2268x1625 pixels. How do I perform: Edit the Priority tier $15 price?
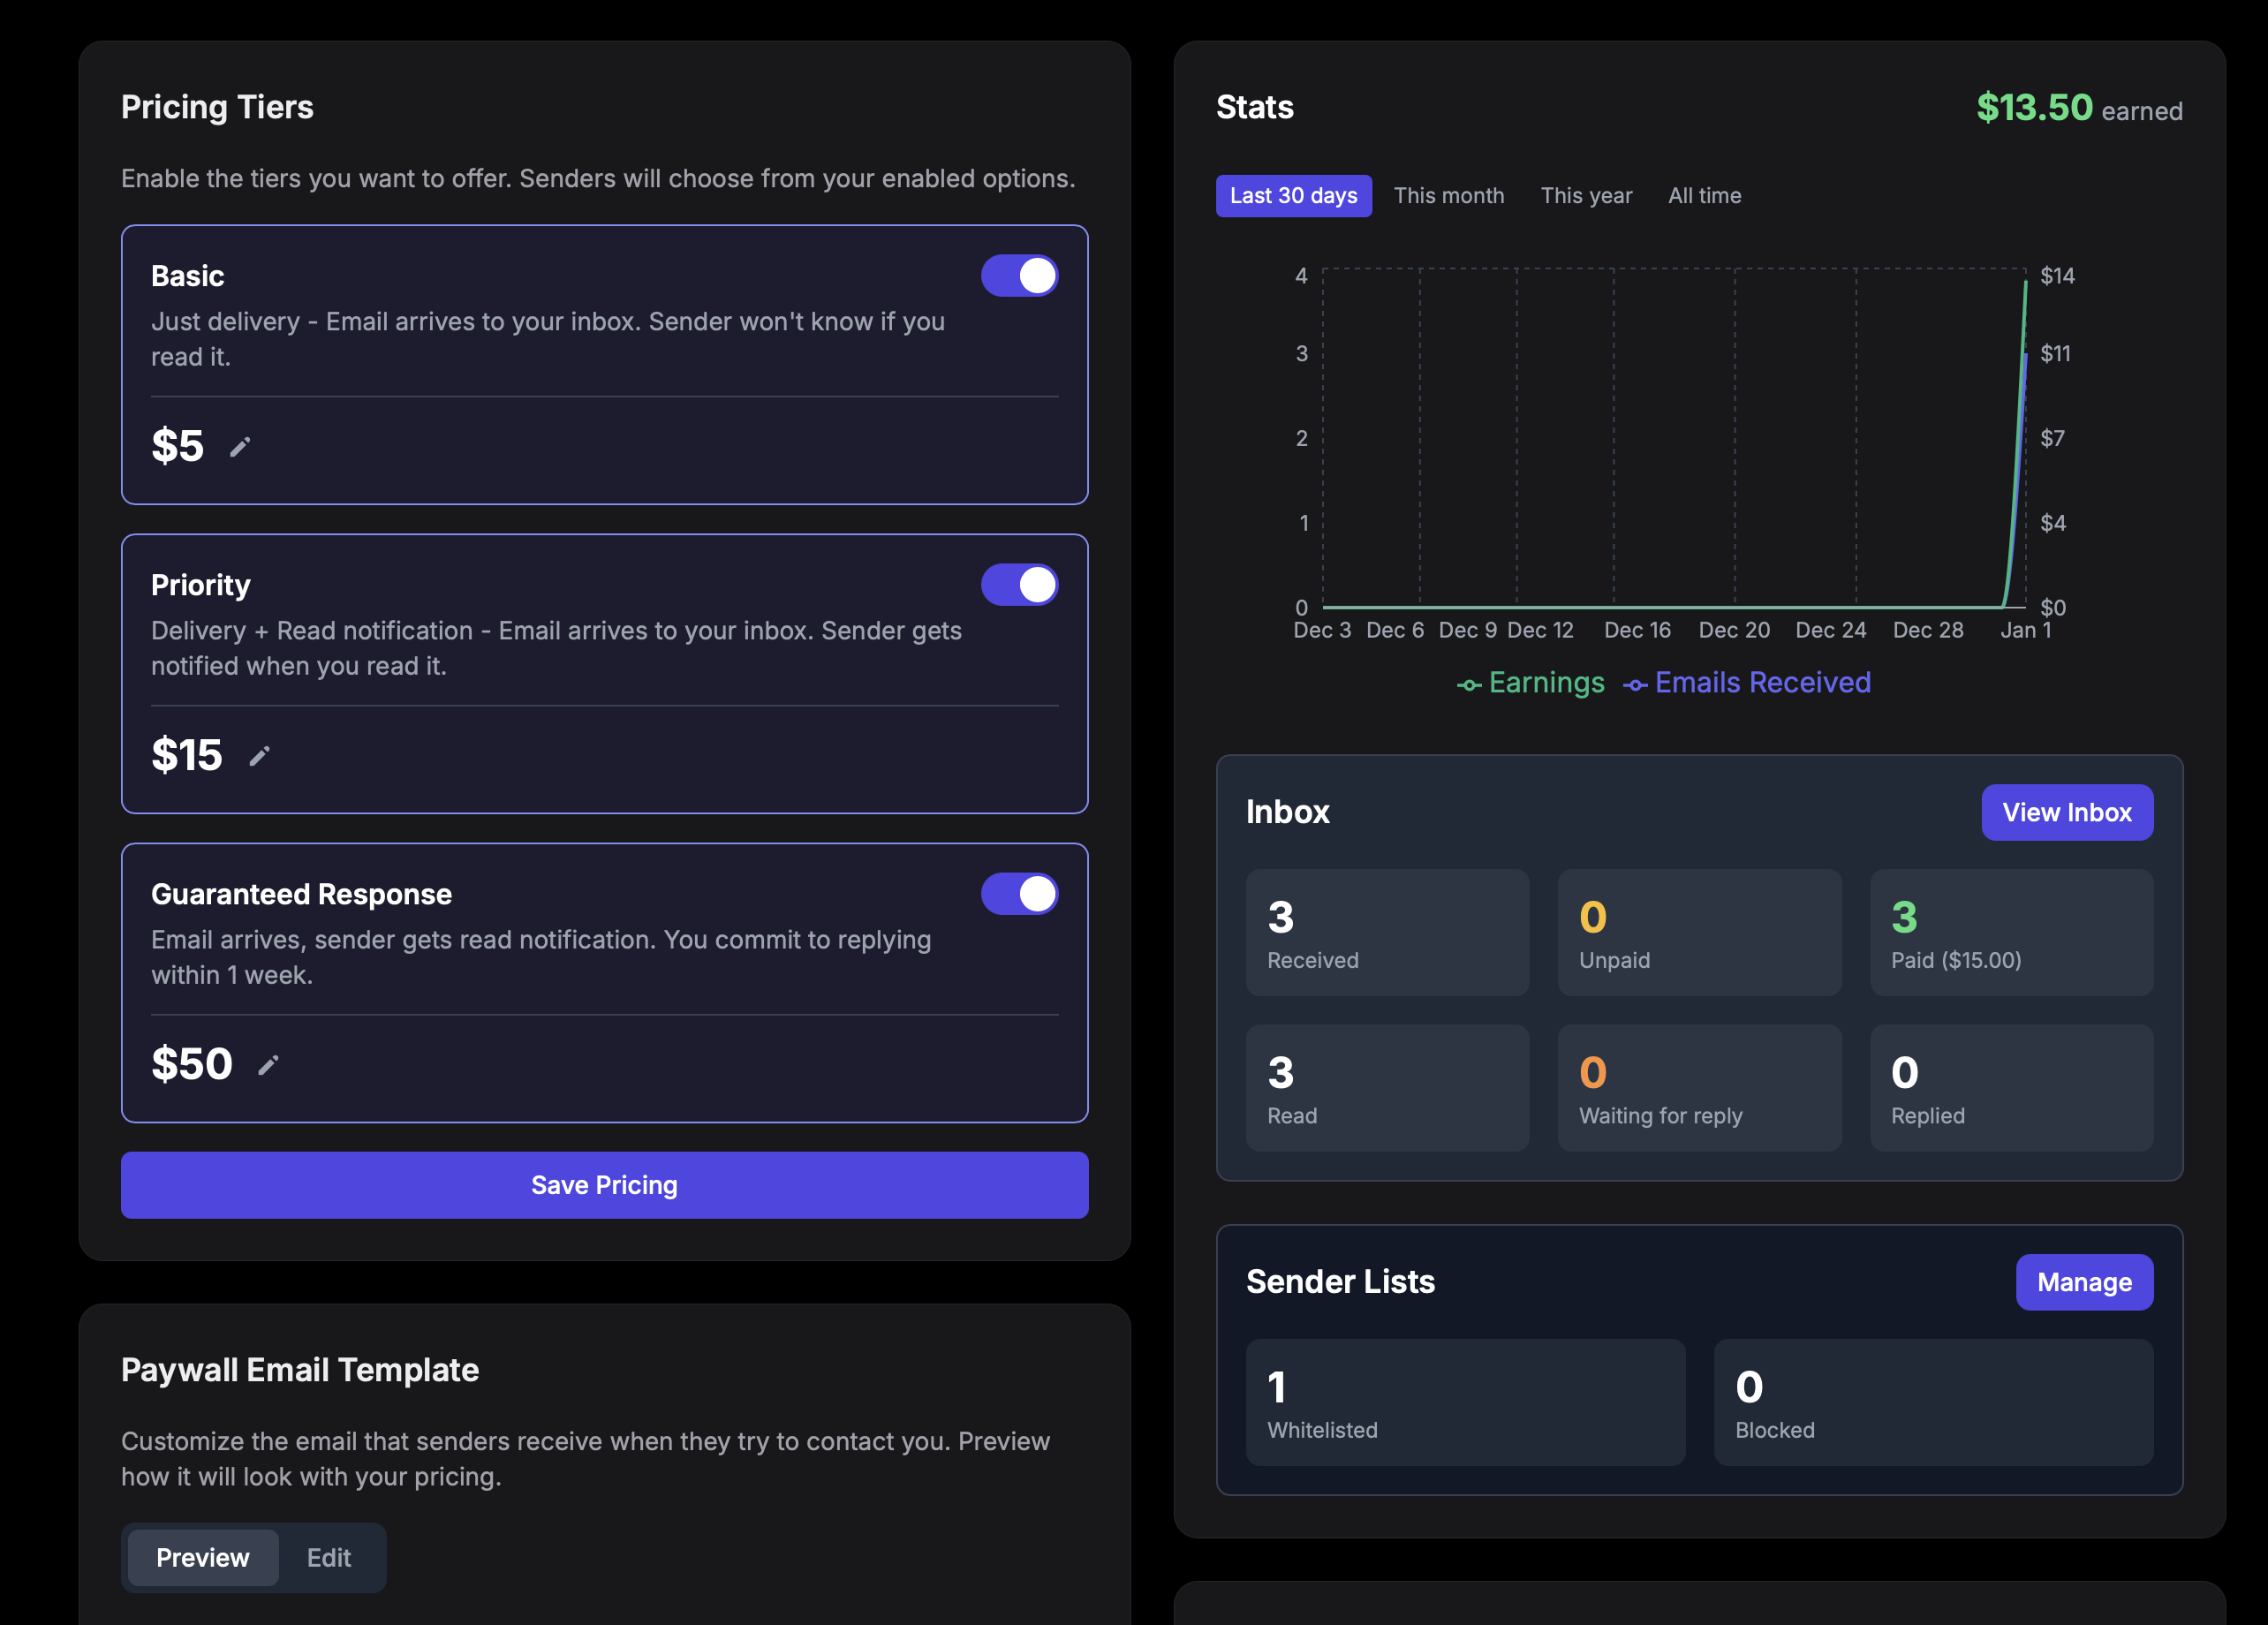click(x=260, y=756)
